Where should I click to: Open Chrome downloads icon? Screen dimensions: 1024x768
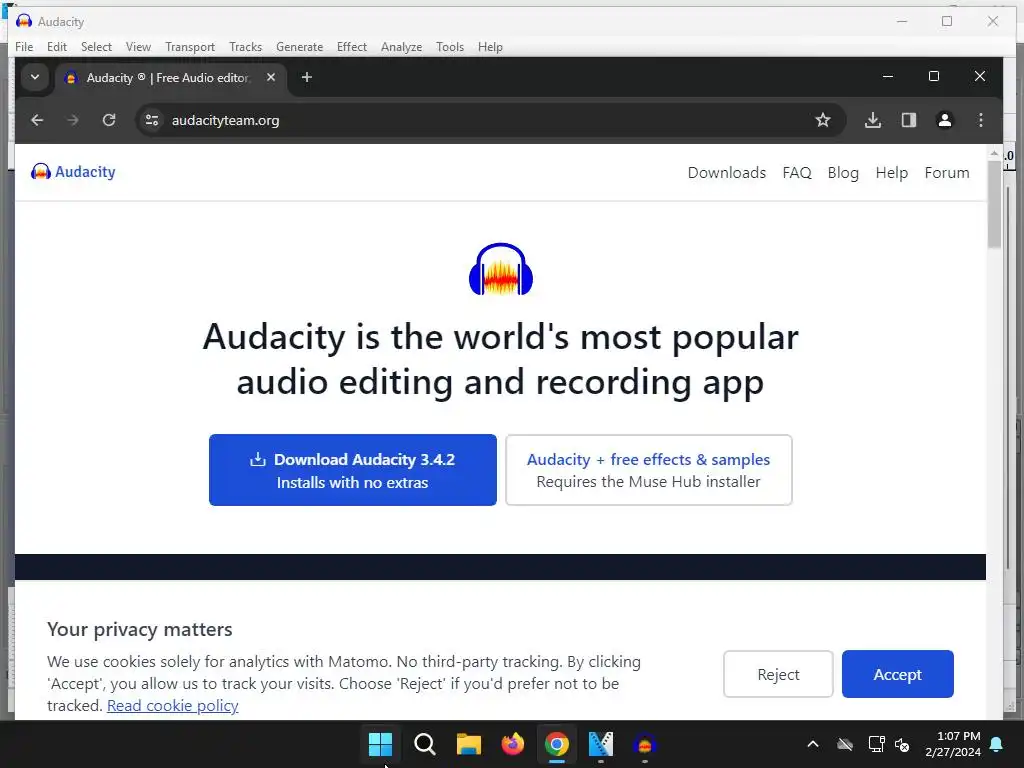click(873, 120)
